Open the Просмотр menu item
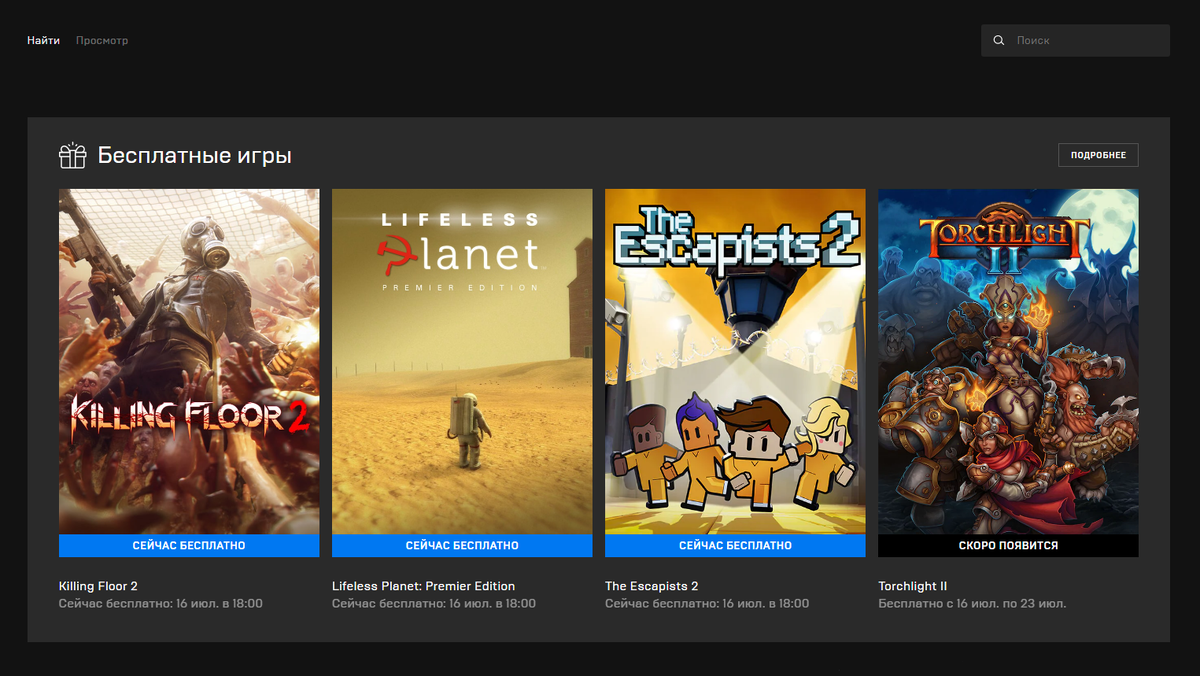1200x676 pixels. pos(101,40)
